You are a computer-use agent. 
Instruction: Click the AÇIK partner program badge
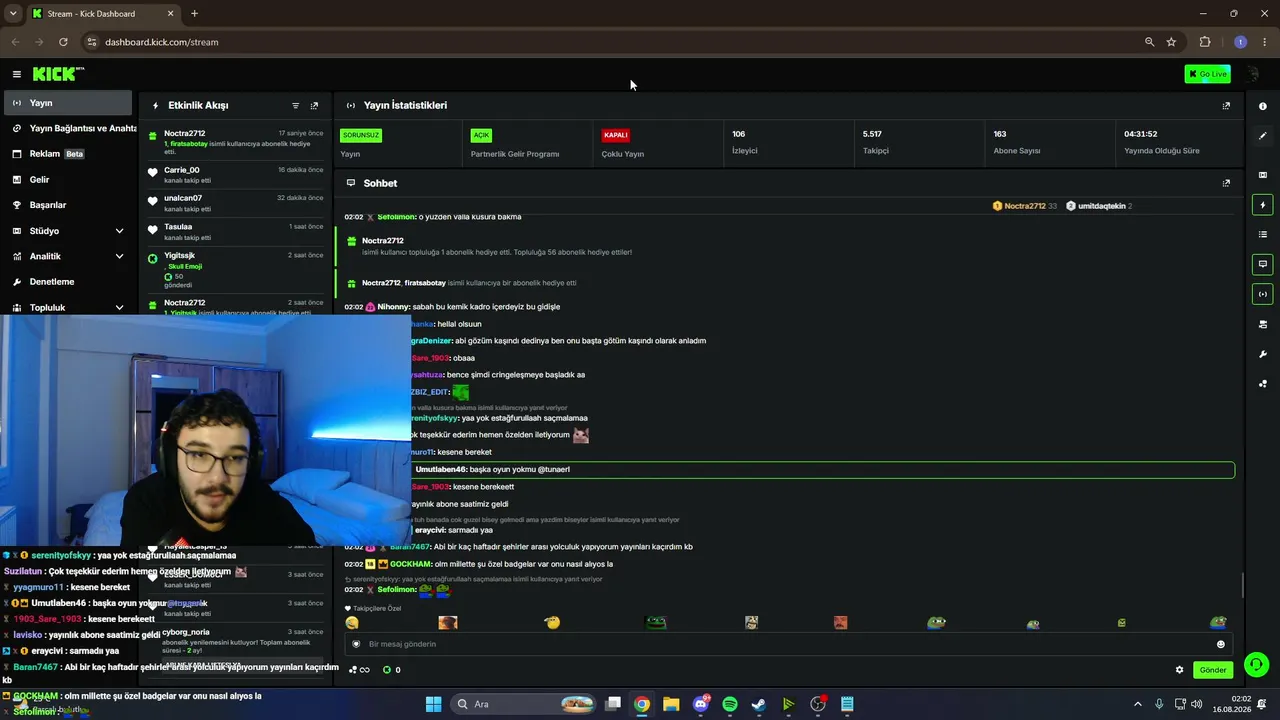[x=481, y=135]
